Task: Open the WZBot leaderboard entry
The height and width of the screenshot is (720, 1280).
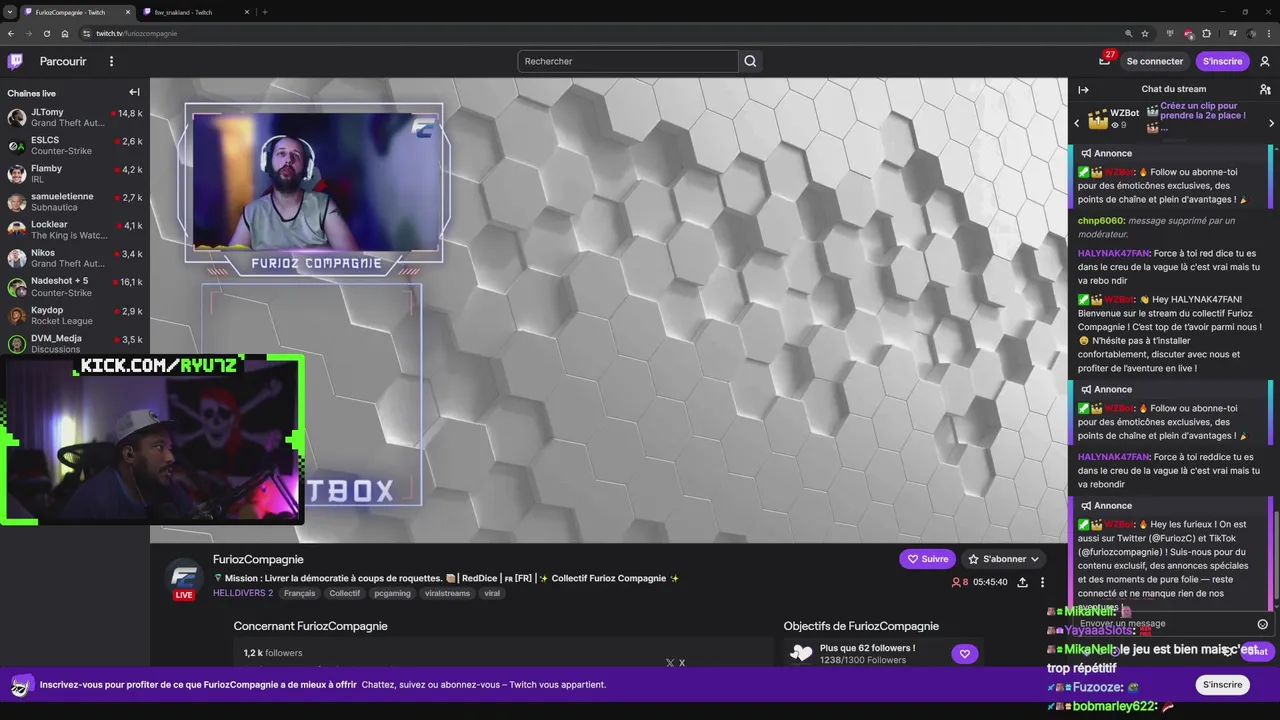Action: [1113, 119]
